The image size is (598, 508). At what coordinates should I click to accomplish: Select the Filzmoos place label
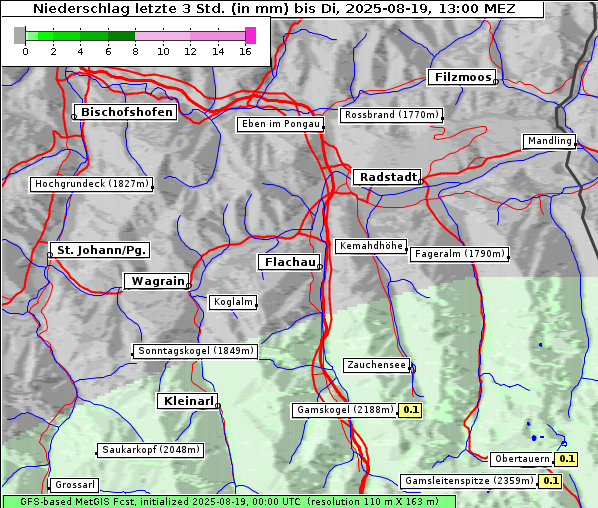coord(463,77)
